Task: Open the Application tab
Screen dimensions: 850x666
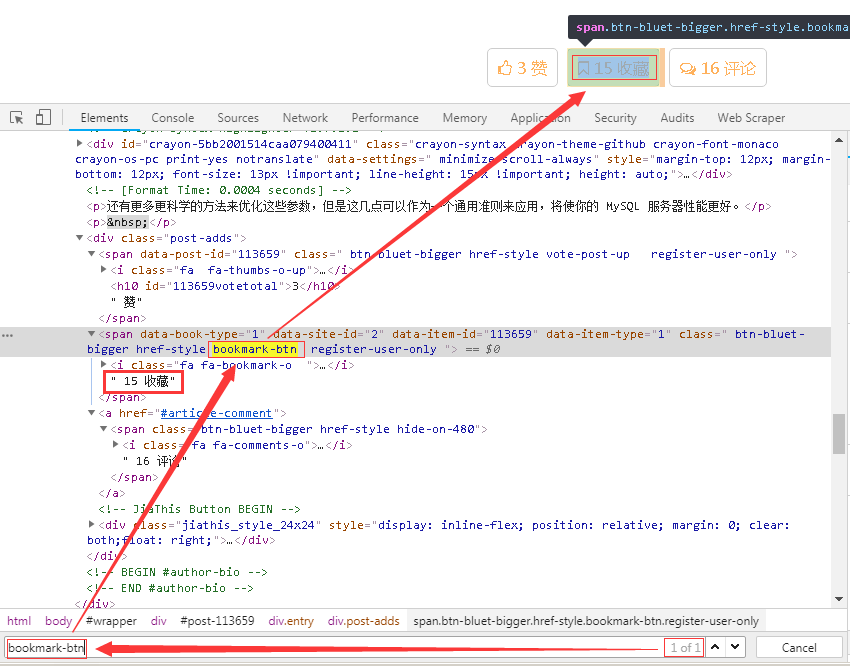Action: [540, 118]
